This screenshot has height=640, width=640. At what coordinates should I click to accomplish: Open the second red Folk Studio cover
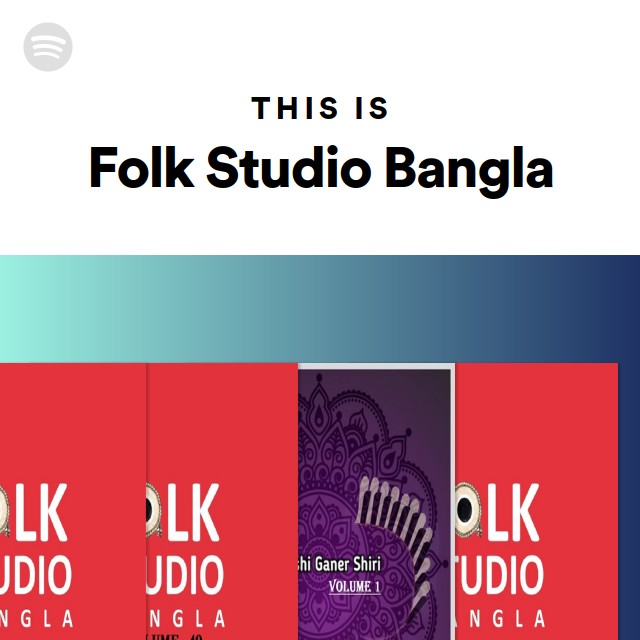click(222, 502)
